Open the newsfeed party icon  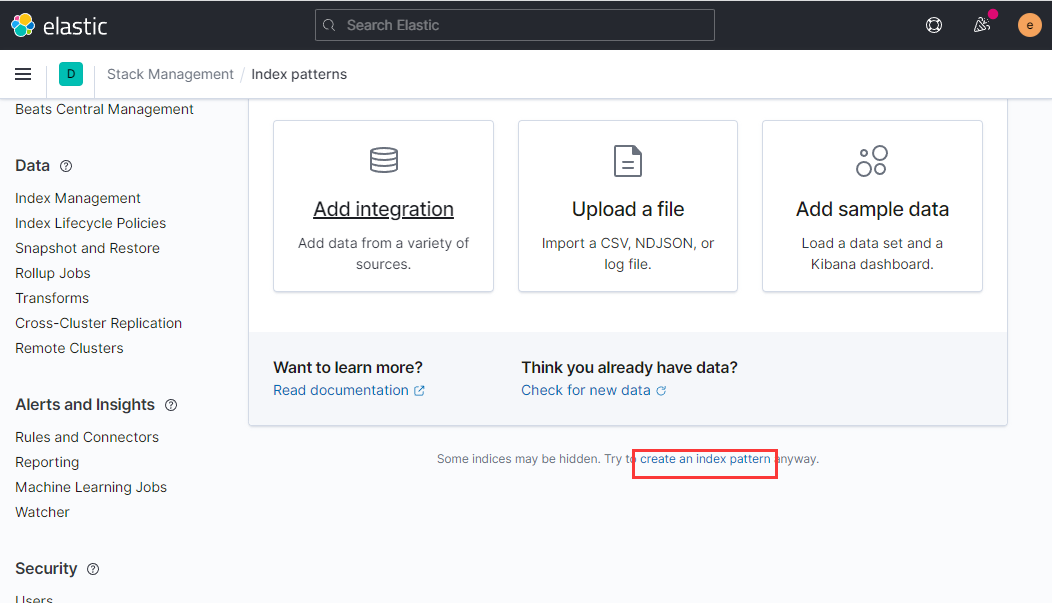(982, 25)
